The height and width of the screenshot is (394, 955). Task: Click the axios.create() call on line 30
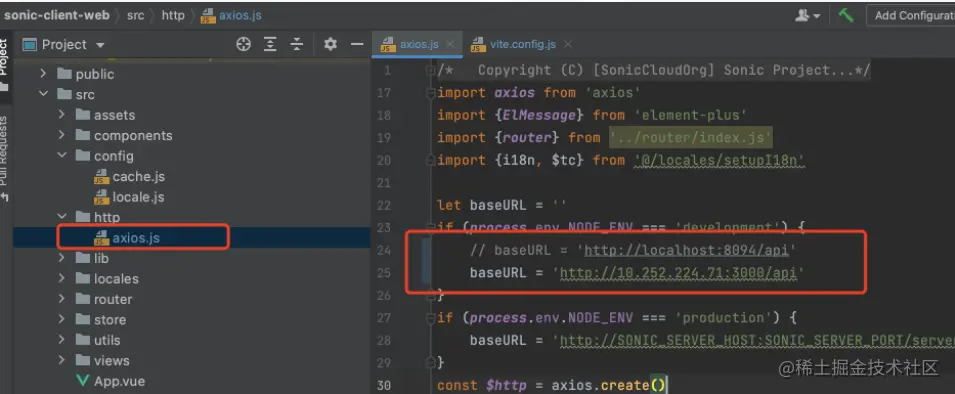pyautogui.click(x=609, y=385)
